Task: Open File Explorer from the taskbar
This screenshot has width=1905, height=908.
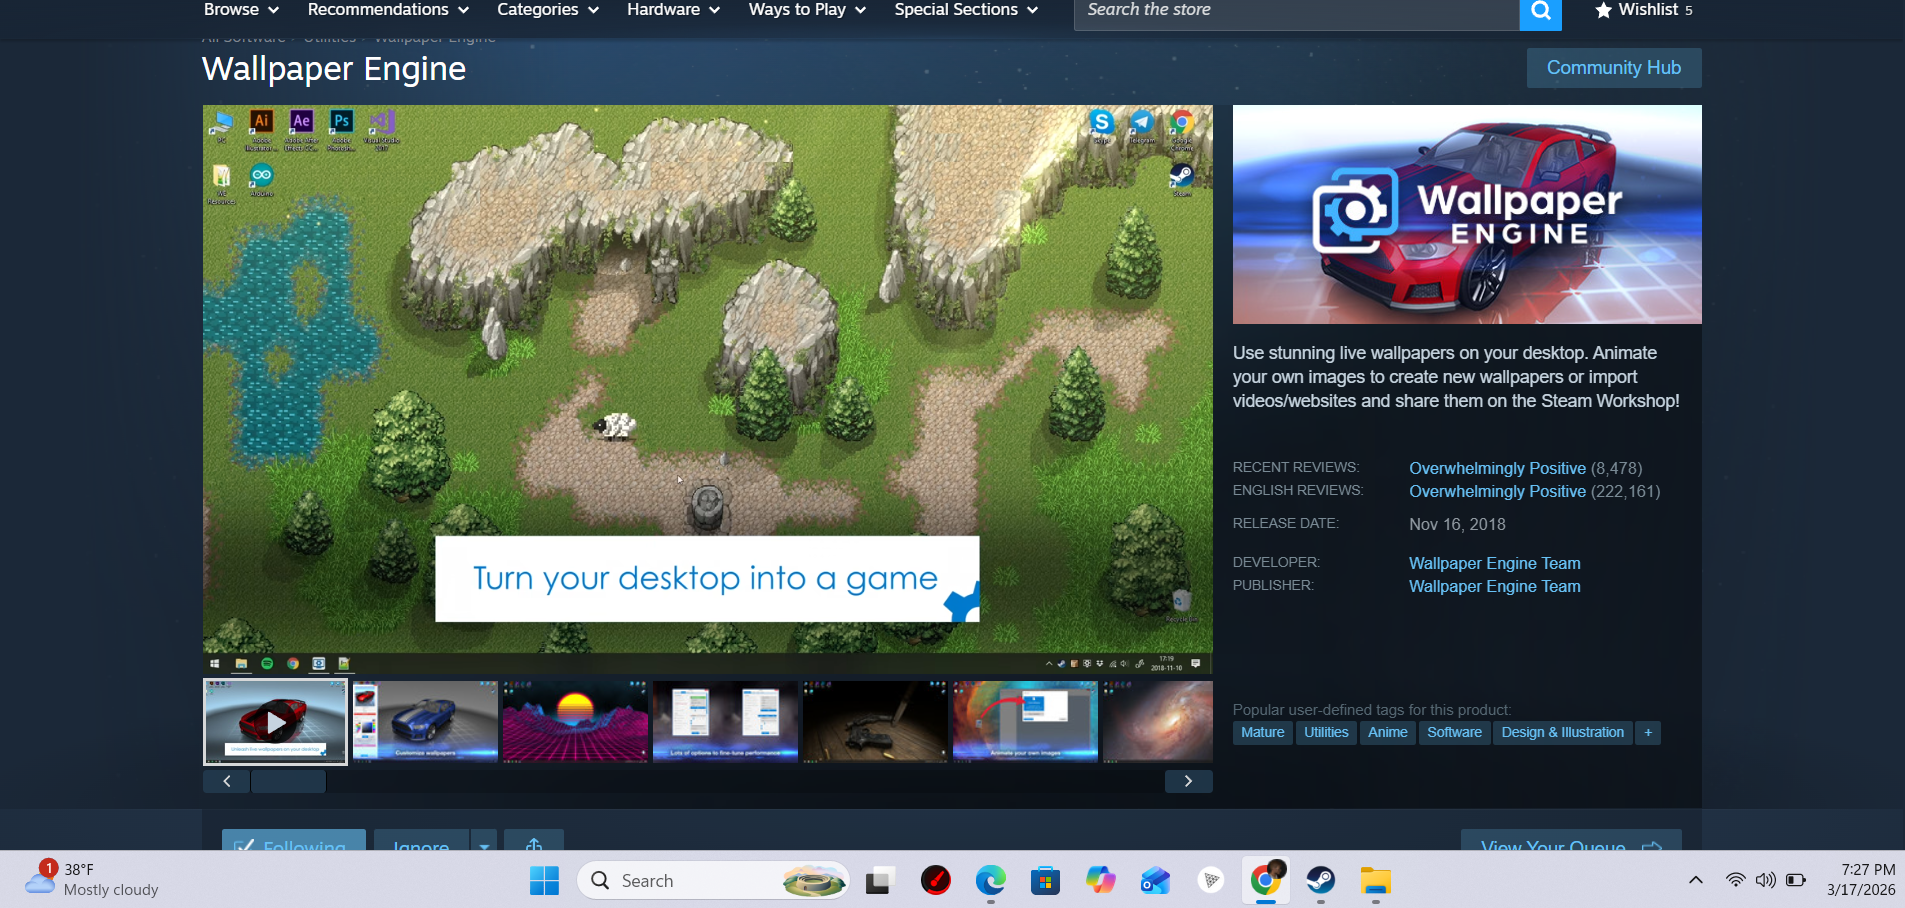Action: [1375, 881]
